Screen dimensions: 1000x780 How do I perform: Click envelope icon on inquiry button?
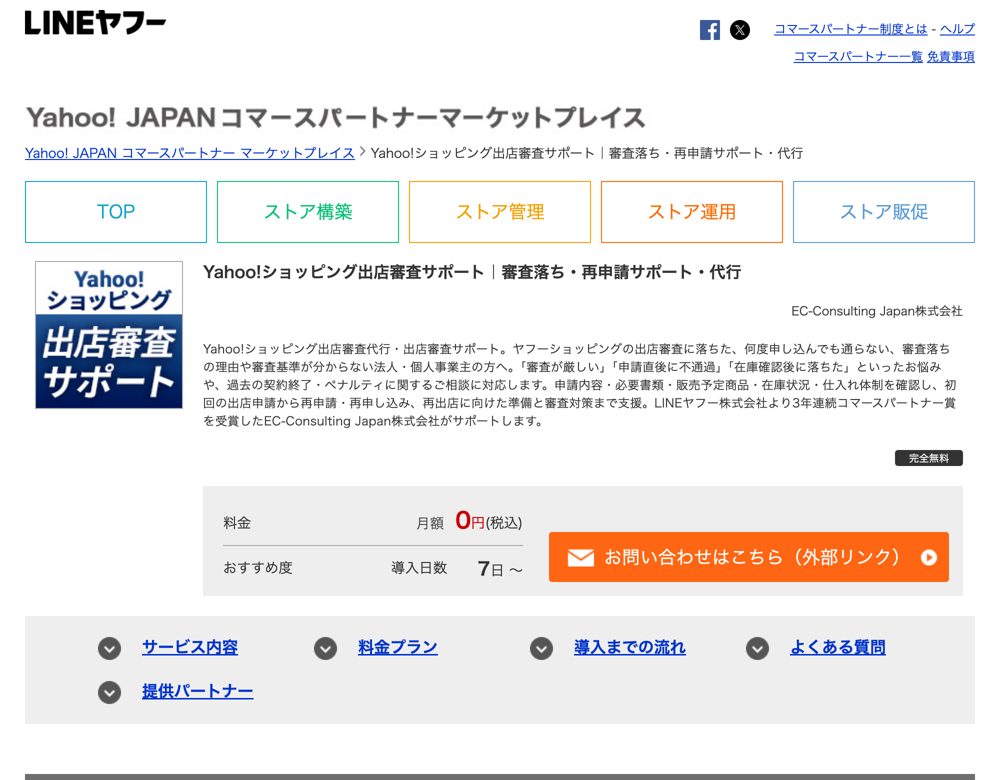point(580,557)
